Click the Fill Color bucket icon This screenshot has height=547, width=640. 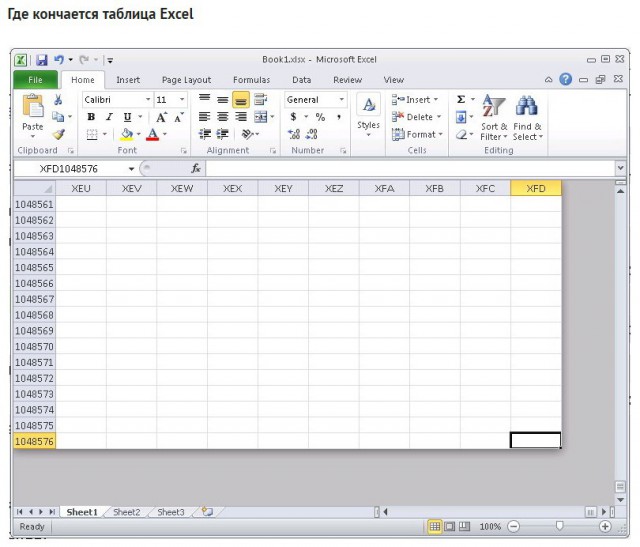pyautogui.click(x=127, y=134)
